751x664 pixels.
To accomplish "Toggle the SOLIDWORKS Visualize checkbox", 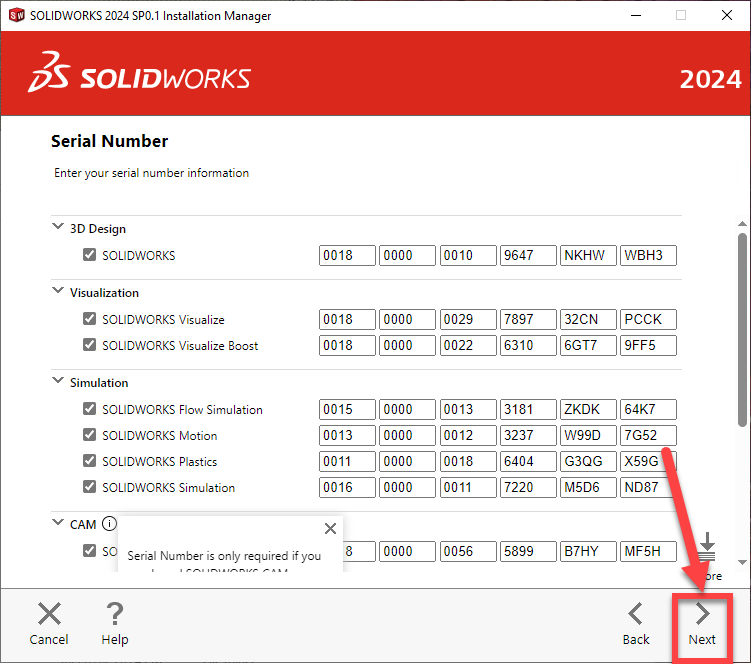I will coord(89,319).
